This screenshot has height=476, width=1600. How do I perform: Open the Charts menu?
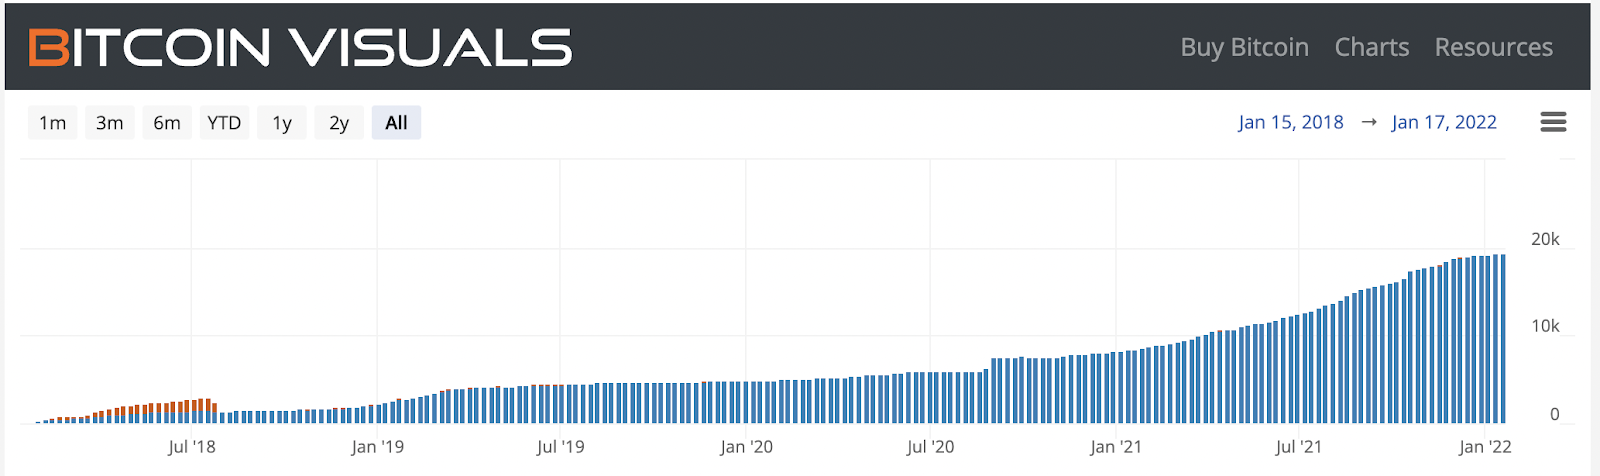click(1372, 47)
